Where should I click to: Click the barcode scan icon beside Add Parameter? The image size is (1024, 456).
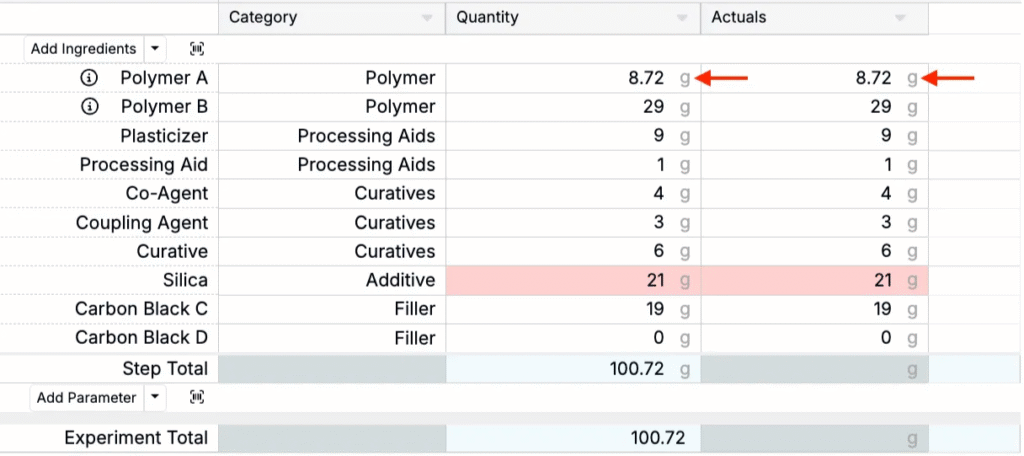tap(198, 398)
